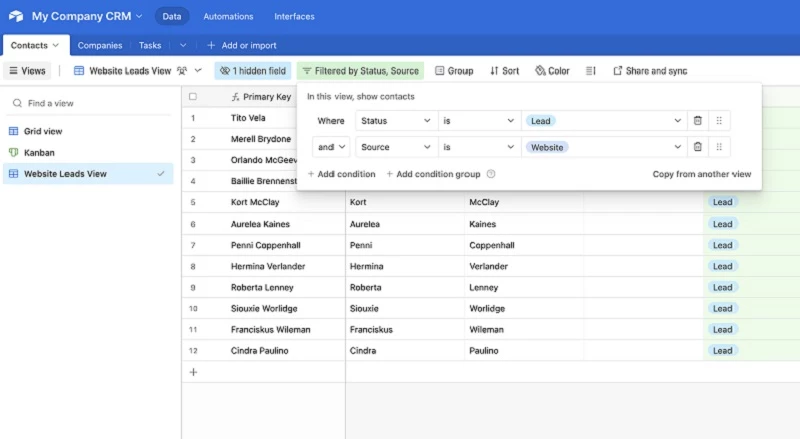Click the Kanban view icon in sidebar

(x=14, y=153)
